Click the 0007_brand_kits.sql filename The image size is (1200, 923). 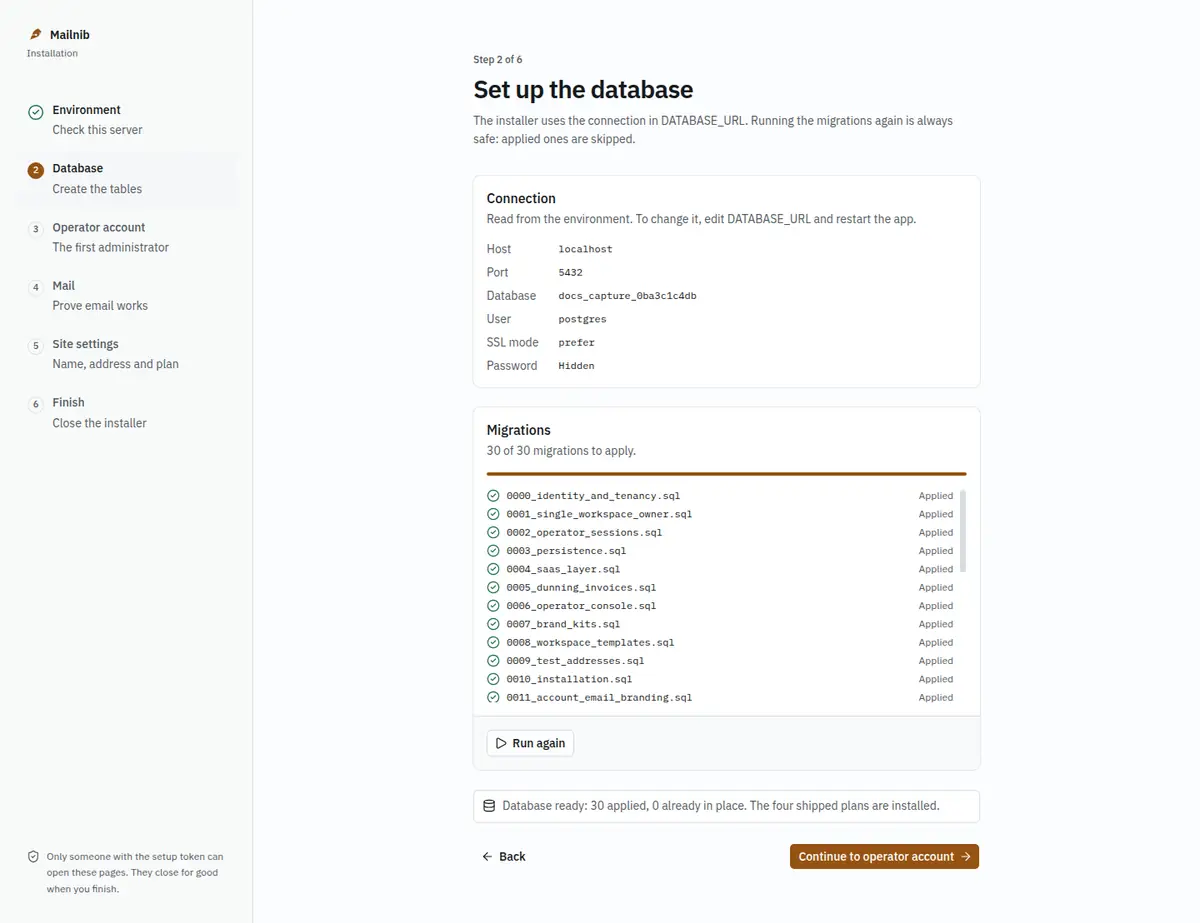coord(563,624)
